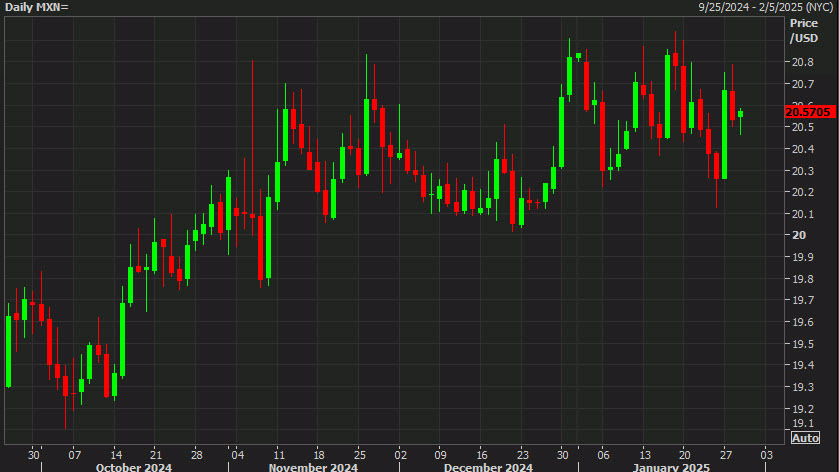
Task: Click the 18 date tick in November
Action: 319,455
